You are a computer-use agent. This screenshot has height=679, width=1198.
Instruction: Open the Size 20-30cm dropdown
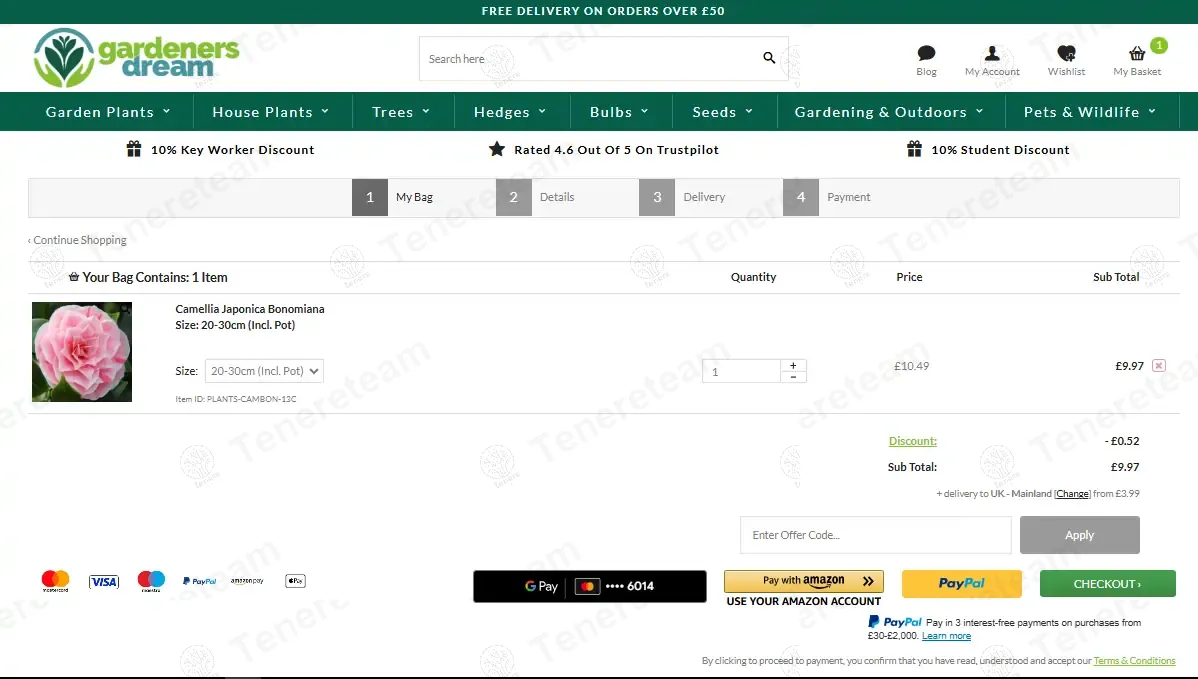point(264,371)
